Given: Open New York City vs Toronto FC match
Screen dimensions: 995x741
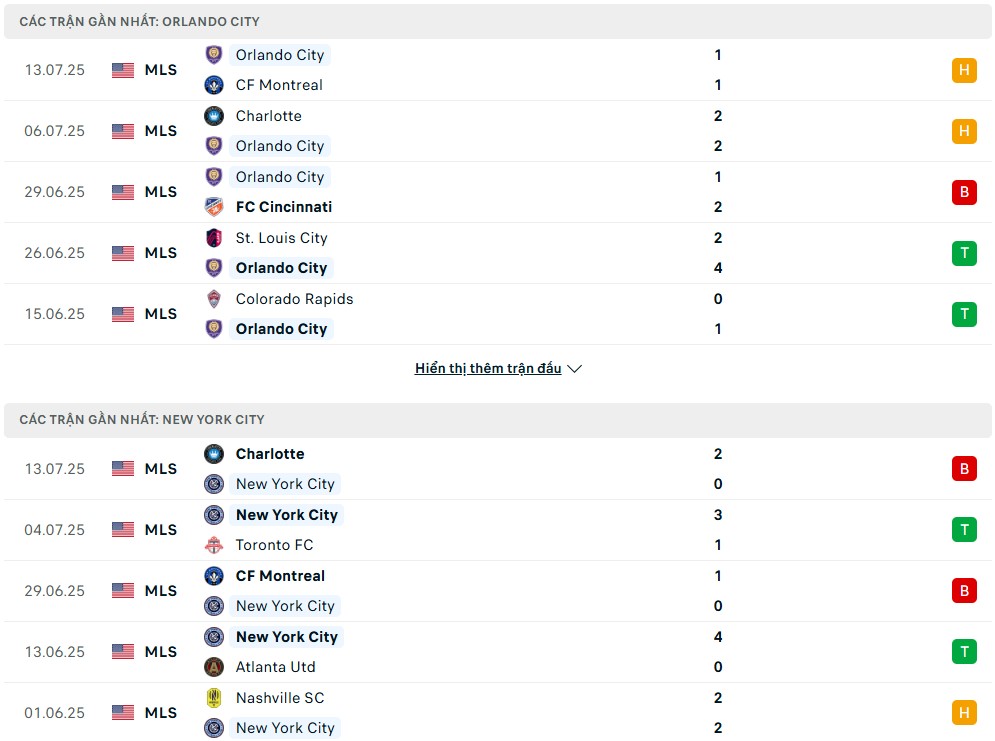Looking at the screenshot, I should pos(498,530).
